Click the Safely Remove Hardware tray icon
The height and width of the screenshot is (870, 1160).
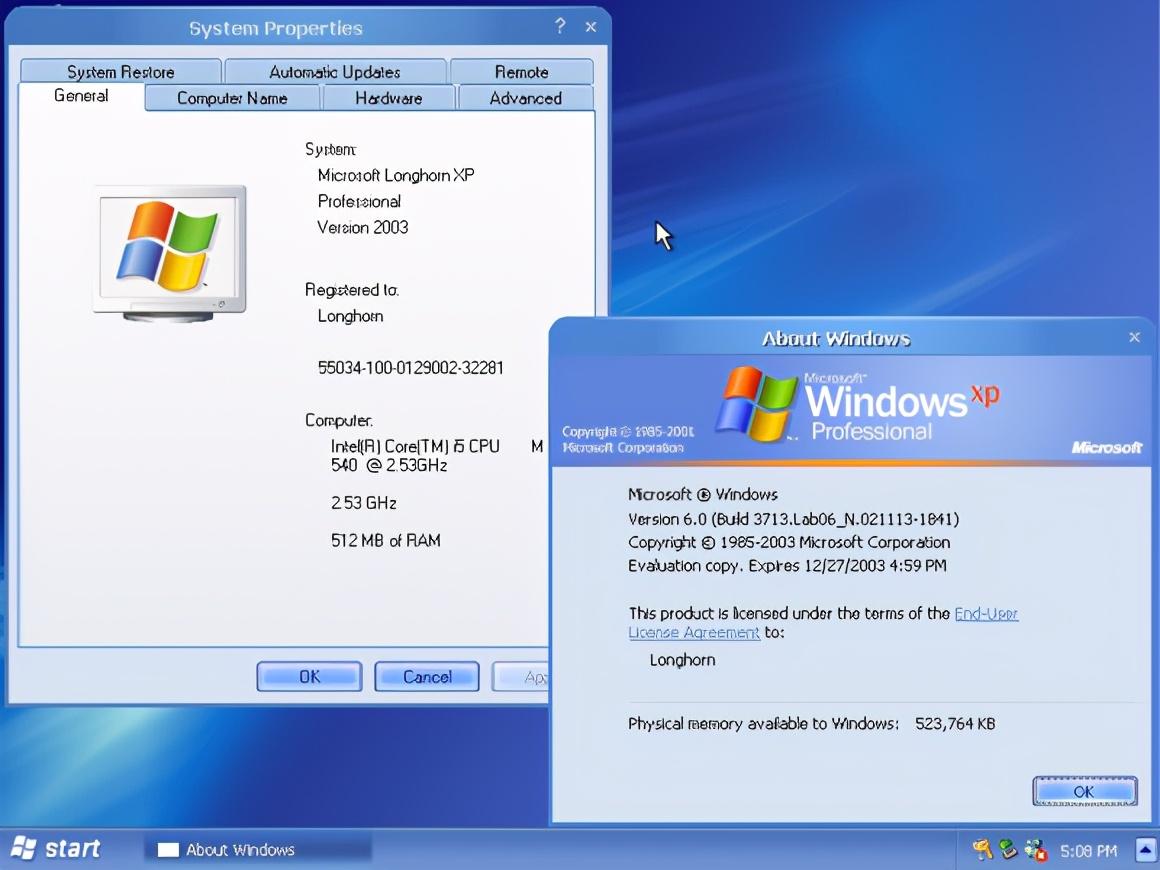[1008, 849]
